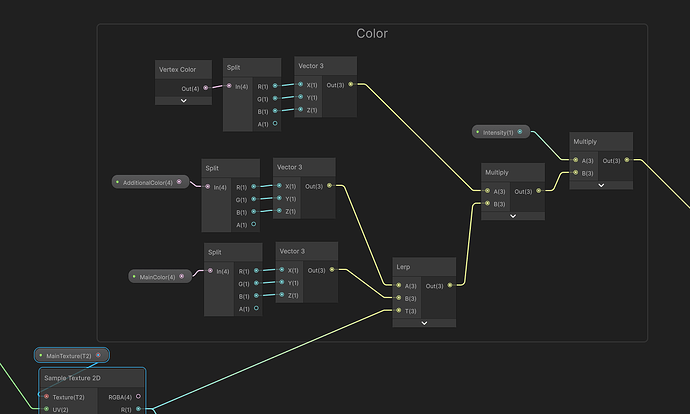Select the MainColor(4) property node
Viewport: 690px width, 414px height.
[156, 276]
